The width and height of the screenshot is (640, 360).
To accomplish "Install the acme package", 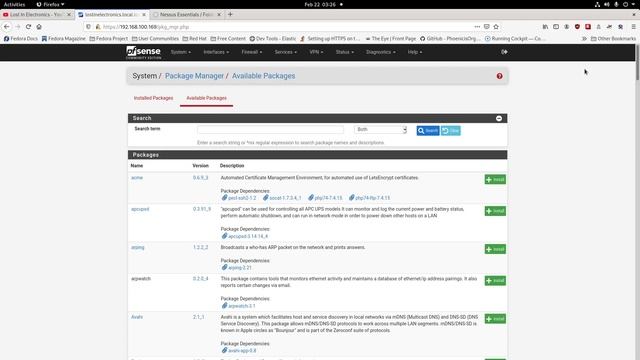I will (x=495, y=180).
